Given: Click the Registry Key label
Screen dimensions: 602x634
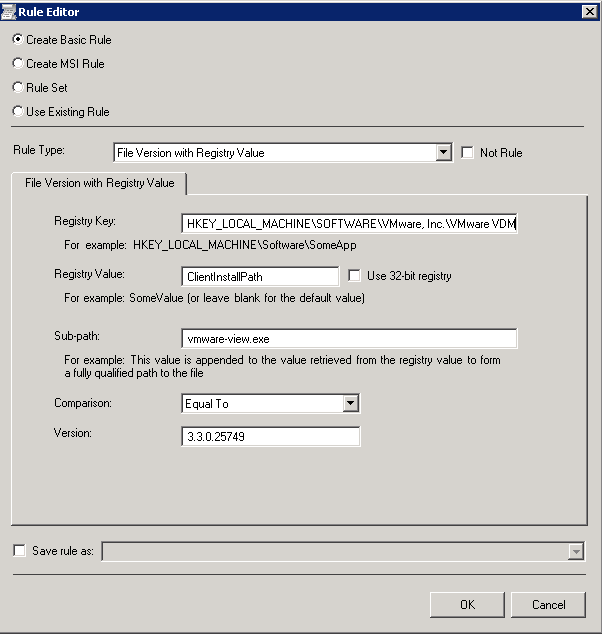Looking at the screenshot, I should click(x=85, y=221).
